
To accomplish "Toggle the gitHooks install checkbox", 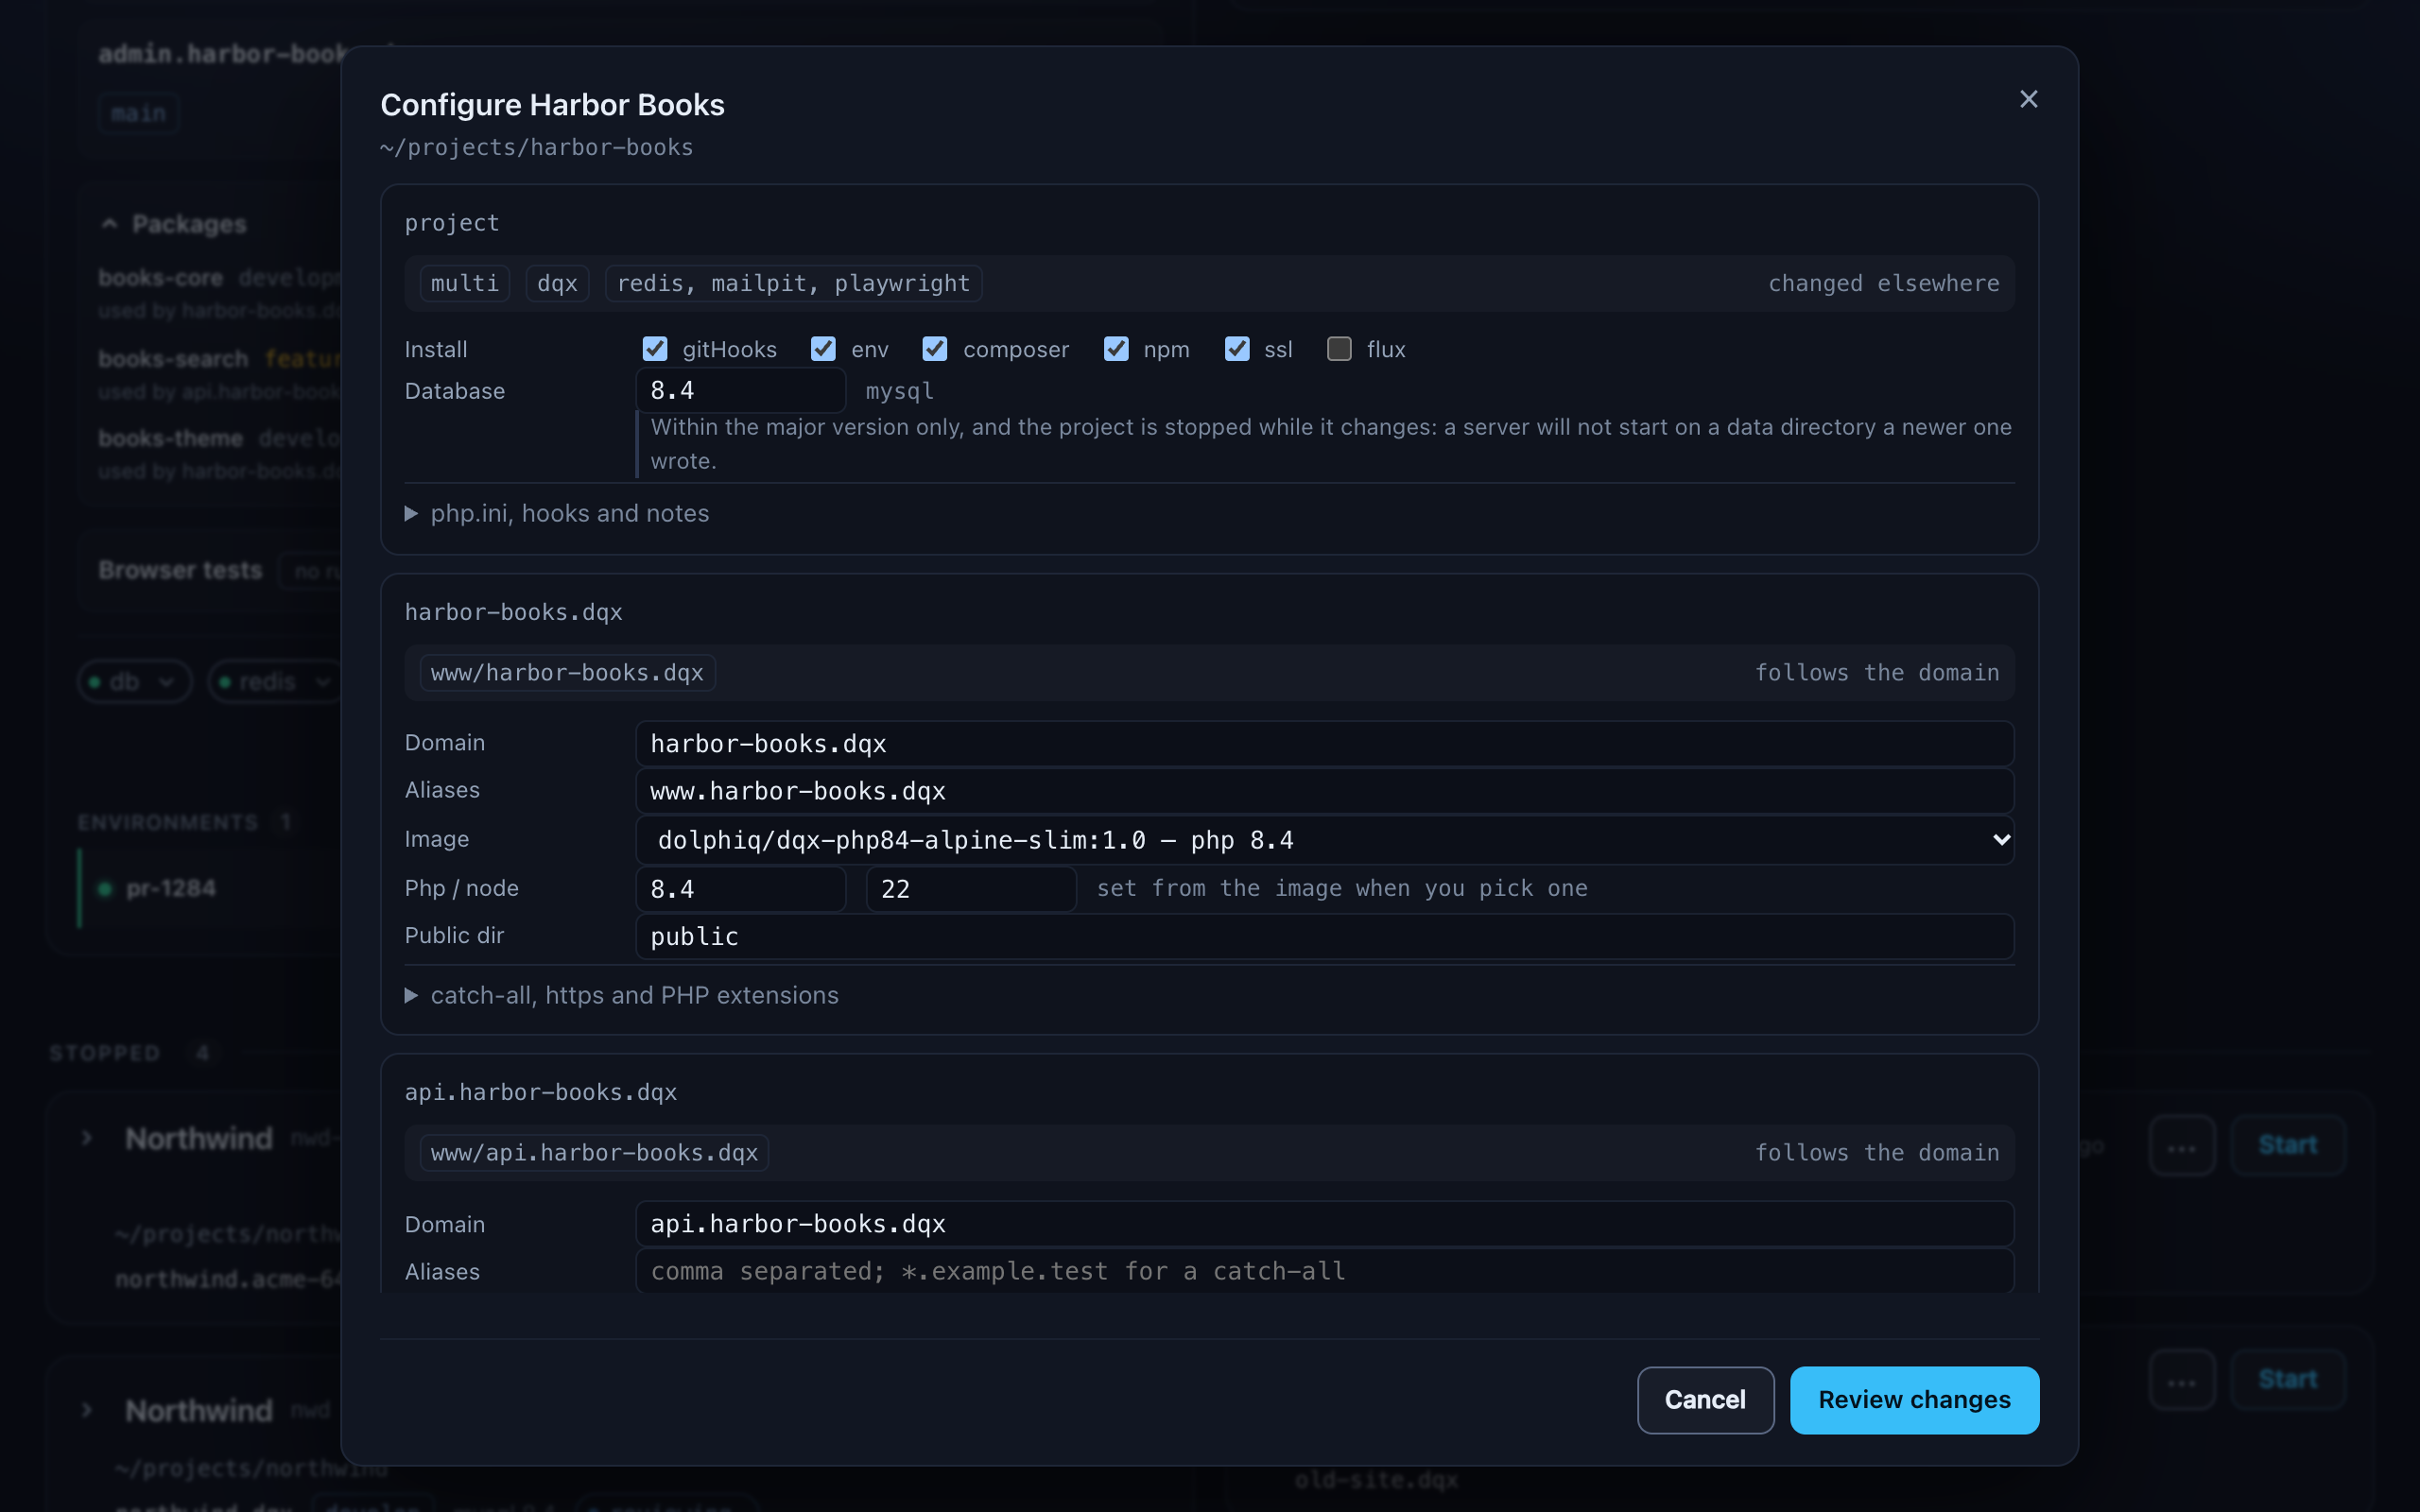I will (655, 348).
